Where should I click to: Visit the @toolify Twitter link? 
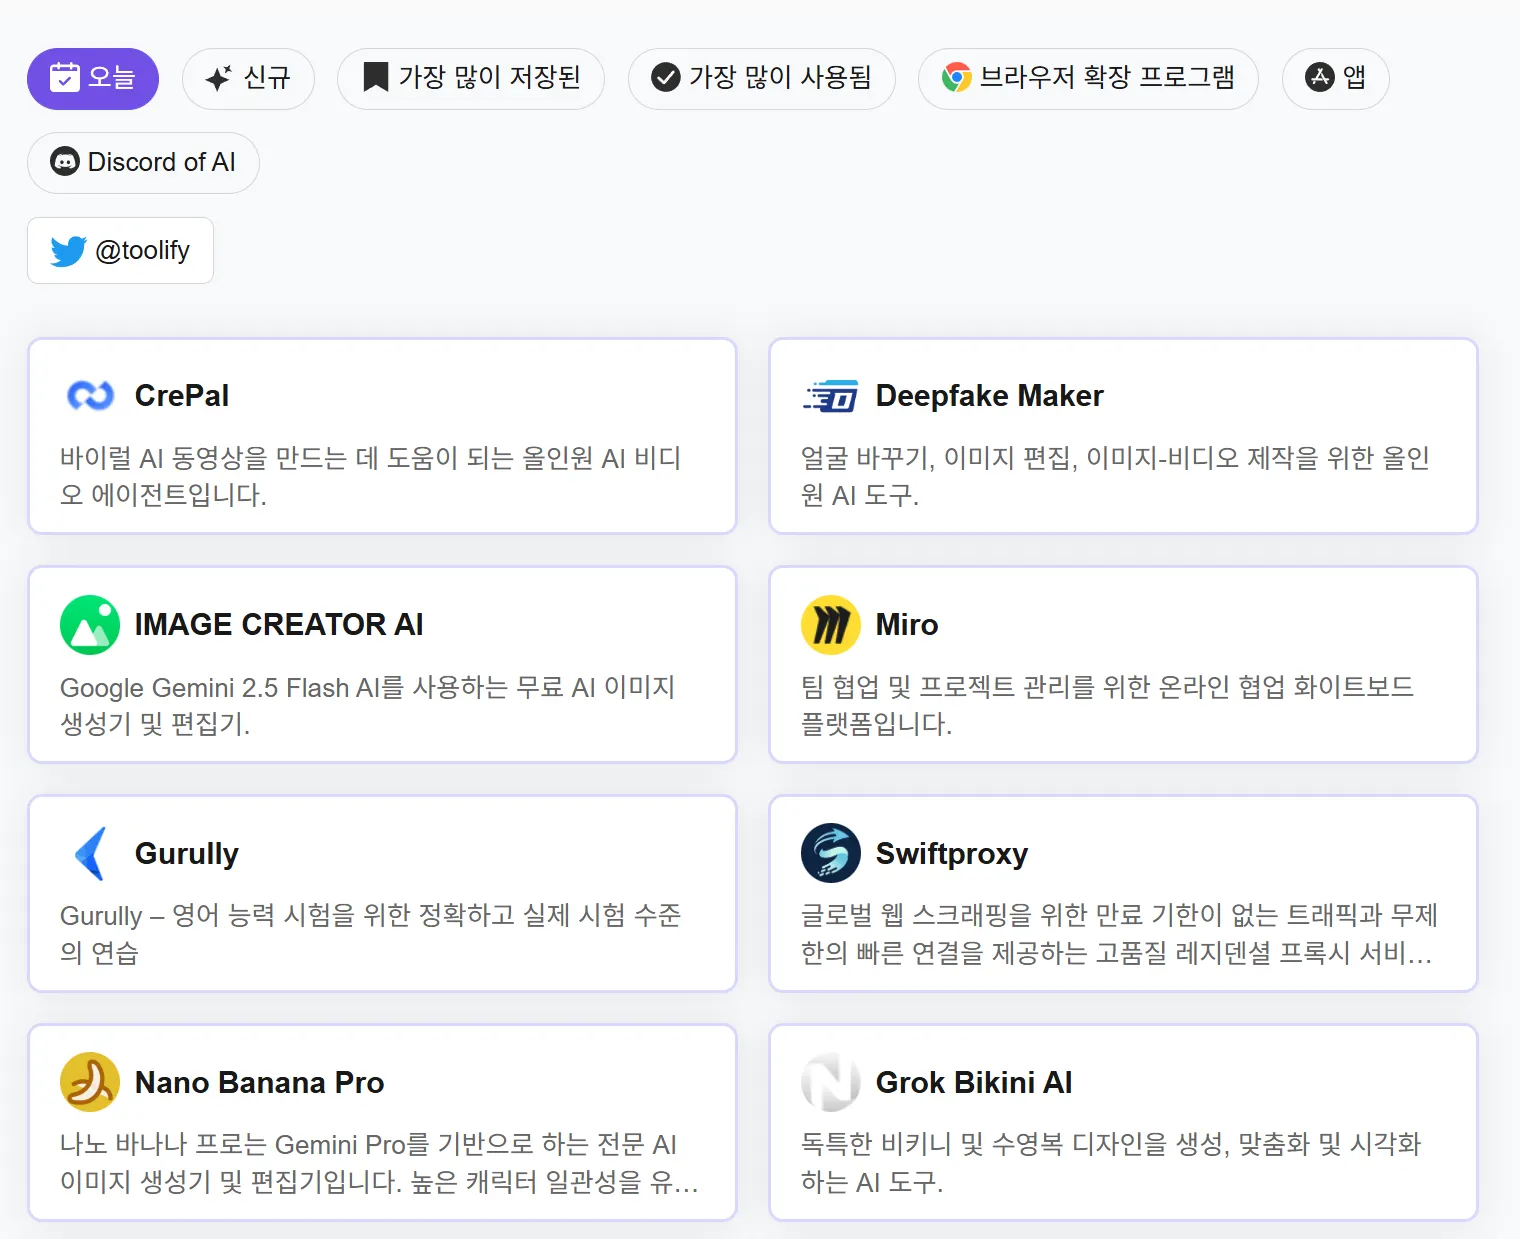click(120, 251)
